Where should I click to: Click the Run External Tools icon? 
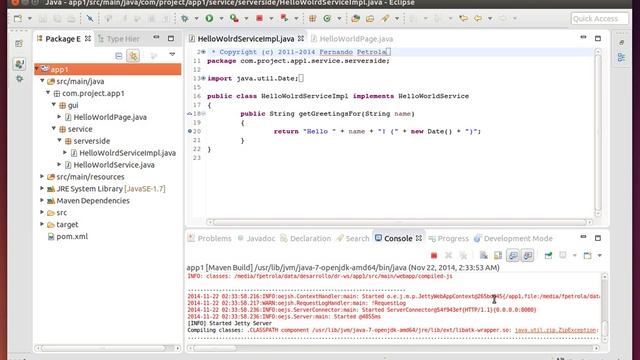click(234, 18)
